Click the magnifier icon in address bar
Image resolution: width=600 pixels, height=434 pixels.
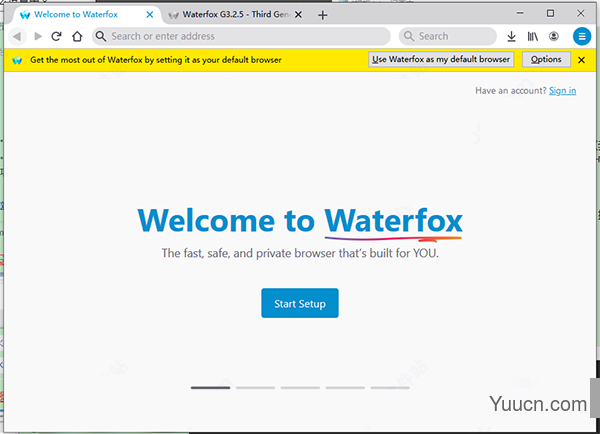click(x=101, y=36)
